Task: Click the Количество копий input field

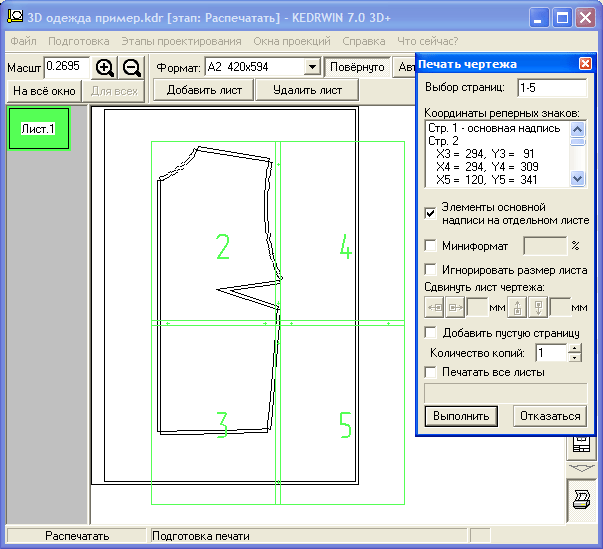Action: coord(551,353)
